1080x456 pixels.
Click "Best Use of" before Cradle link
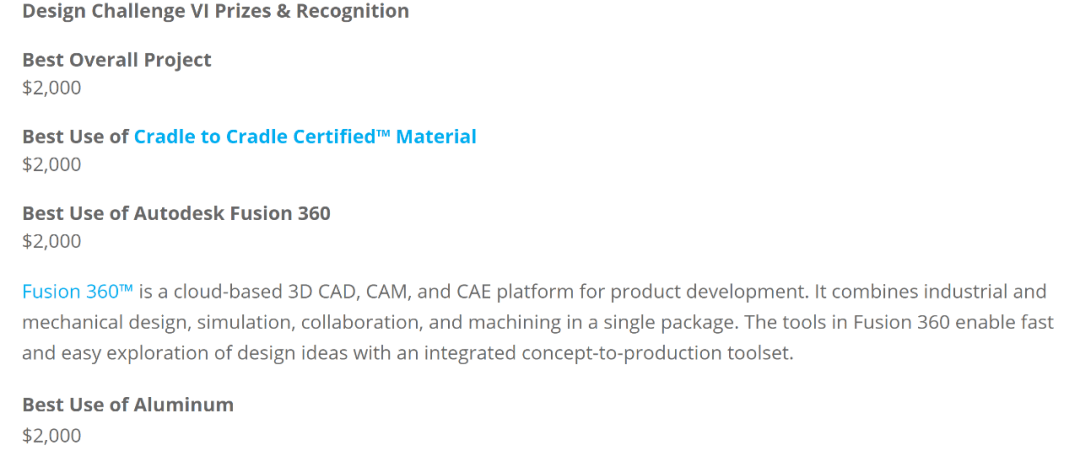point(76,136)
